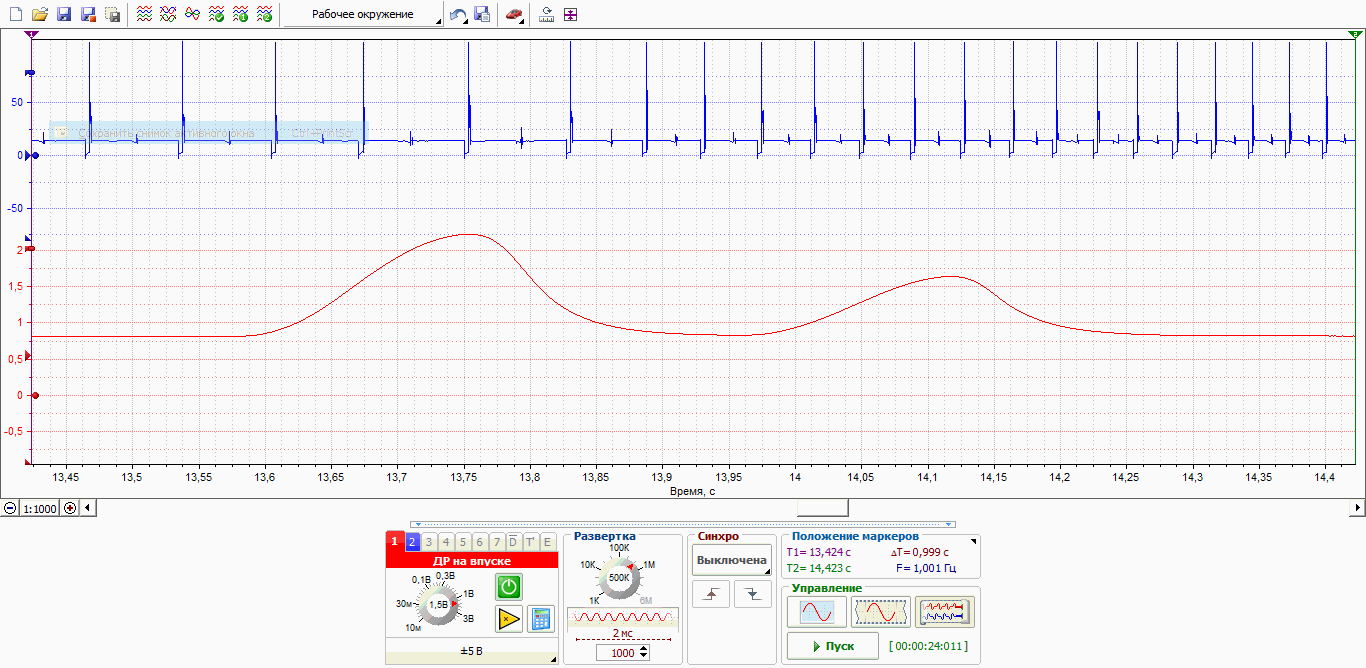
Task: Select the overlapping loop waveforms icon
Action: pos(192,14)
